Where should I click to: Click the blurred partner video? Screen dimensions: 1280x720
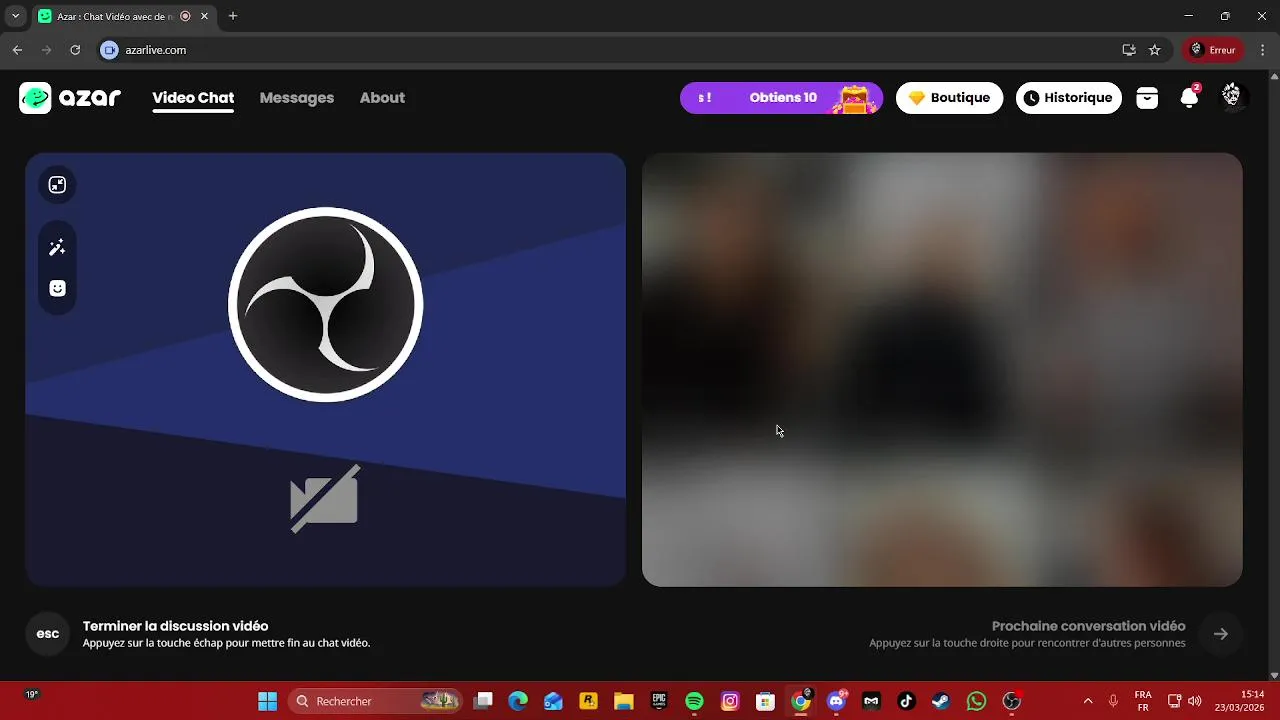click(x=942, y=370)
